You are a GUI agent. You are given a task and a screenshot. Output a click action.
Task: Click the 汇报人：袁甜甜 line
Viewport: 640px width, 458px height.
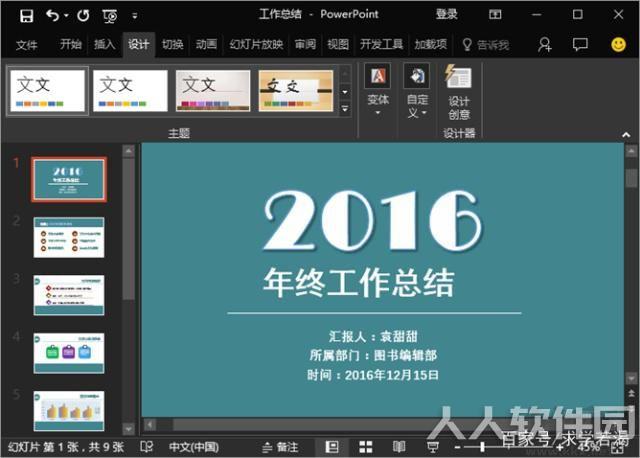point(373,336)
